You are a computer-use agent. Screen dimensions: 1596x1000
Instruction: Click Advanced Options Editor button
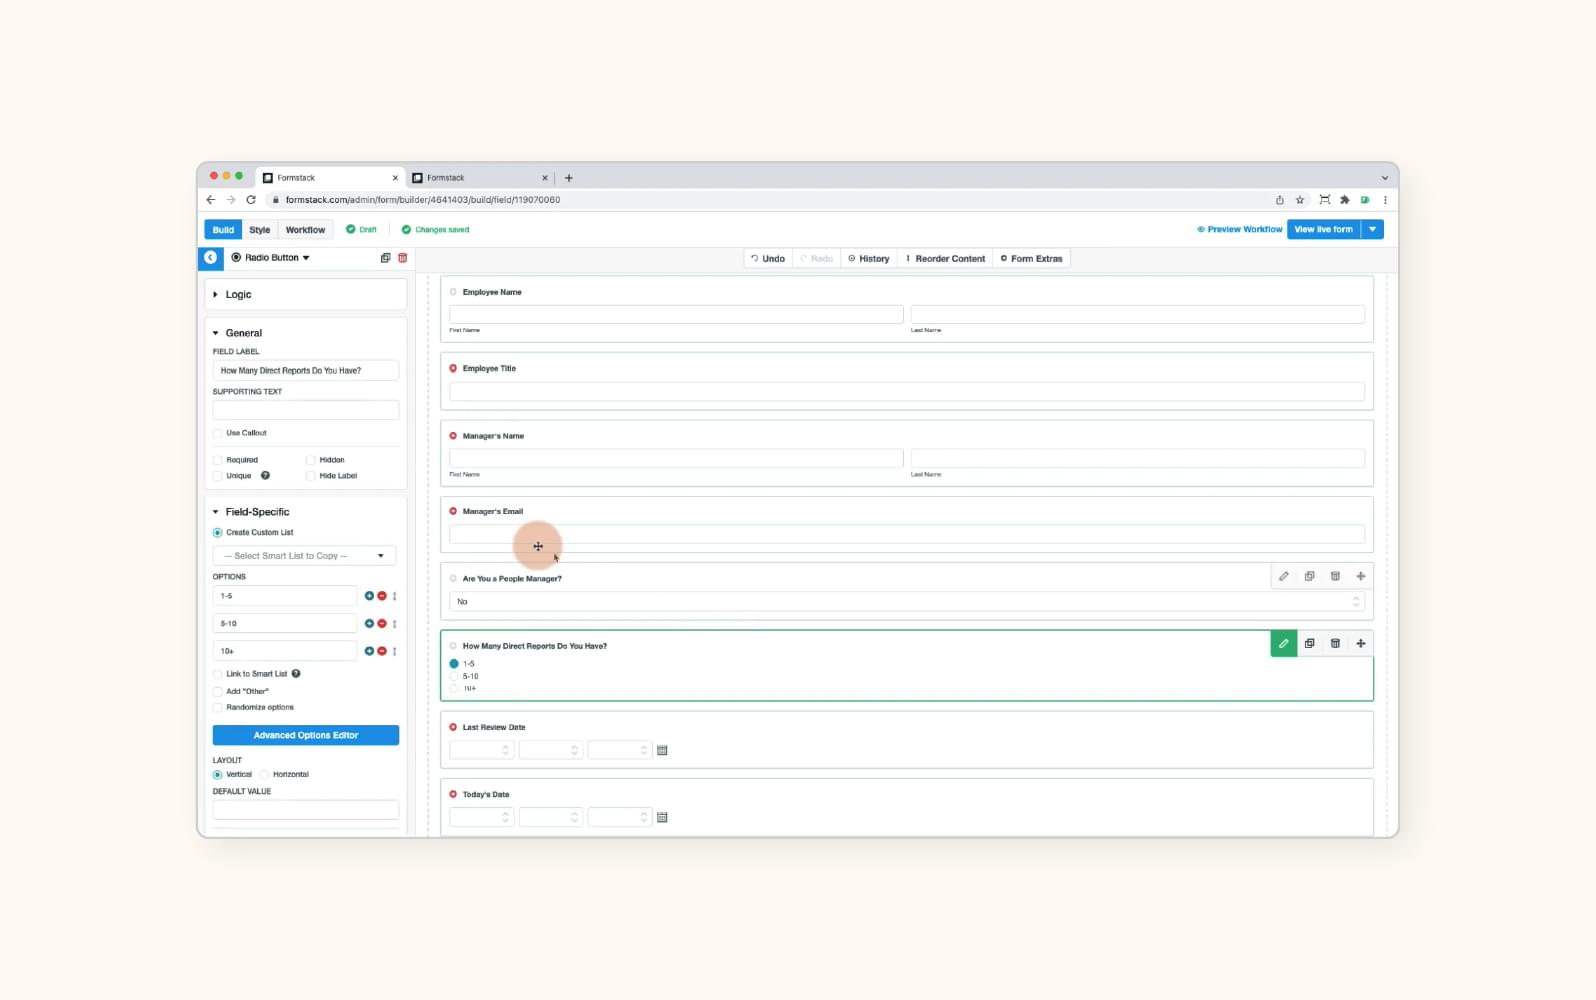306,736
